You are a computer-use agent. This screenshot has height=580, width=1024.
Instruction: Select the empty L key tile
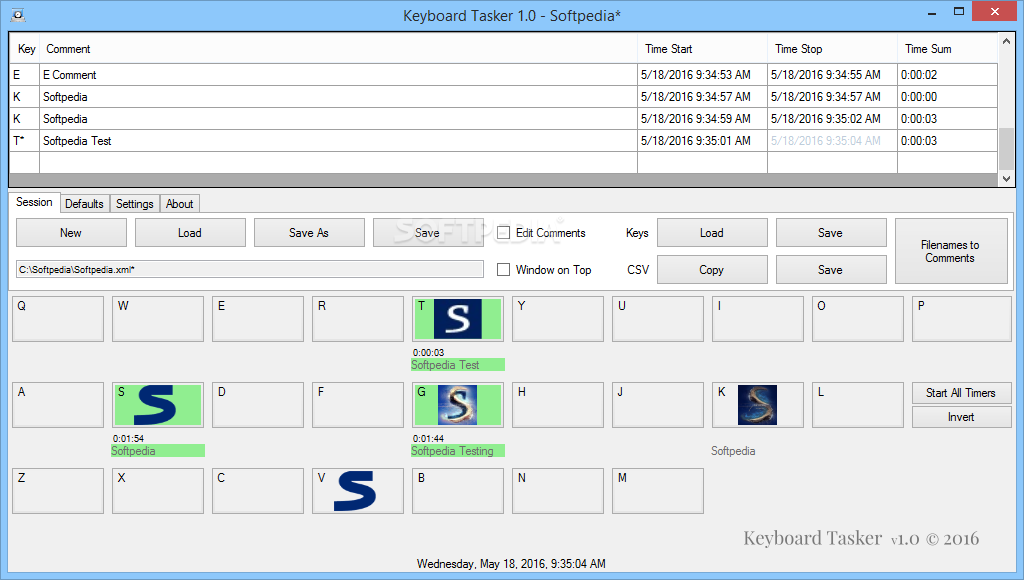857,405
